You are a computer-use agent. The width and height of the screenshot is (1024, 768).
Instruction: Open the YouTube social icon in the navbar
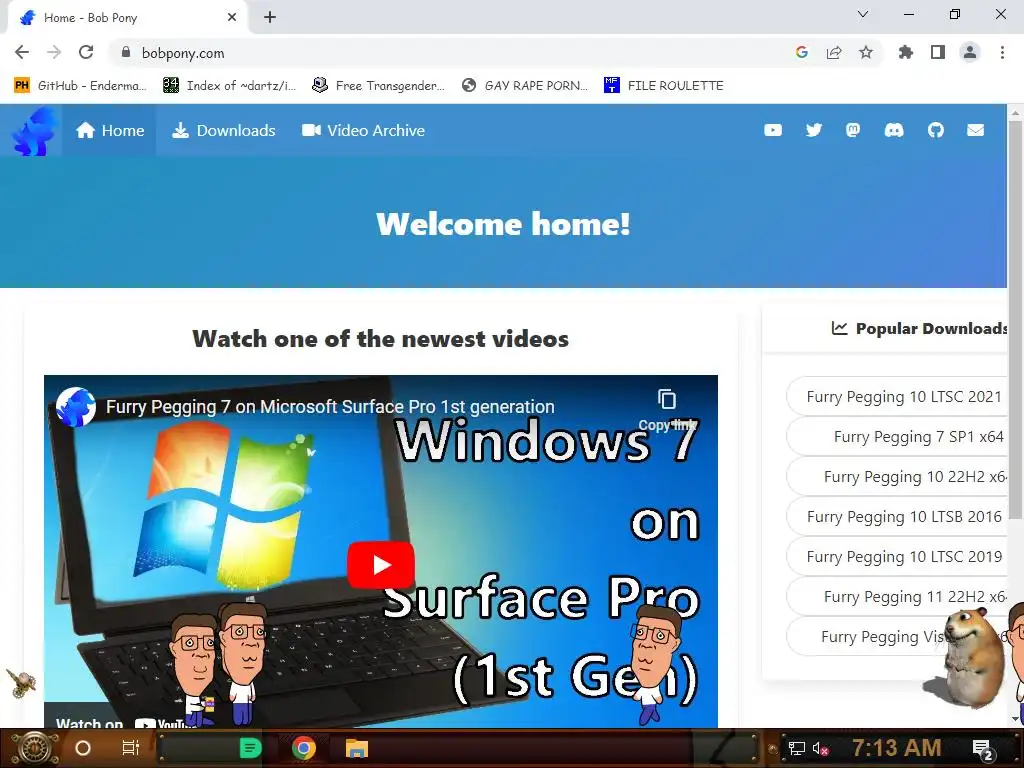click(x=773, y=131)
